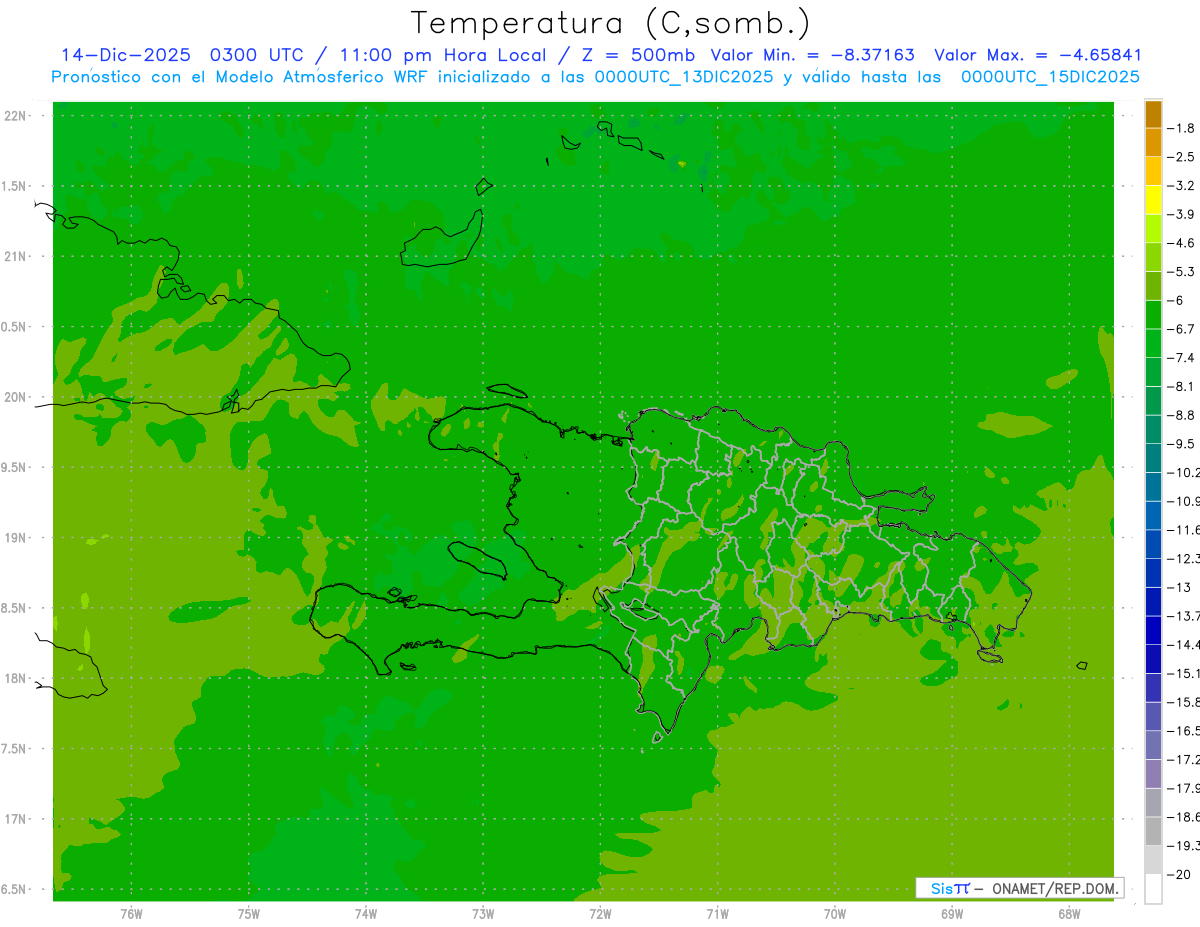Click the -16.5 colorbar label
The width and height of the screenshot is (1200, 927).
click(1183, 731)
